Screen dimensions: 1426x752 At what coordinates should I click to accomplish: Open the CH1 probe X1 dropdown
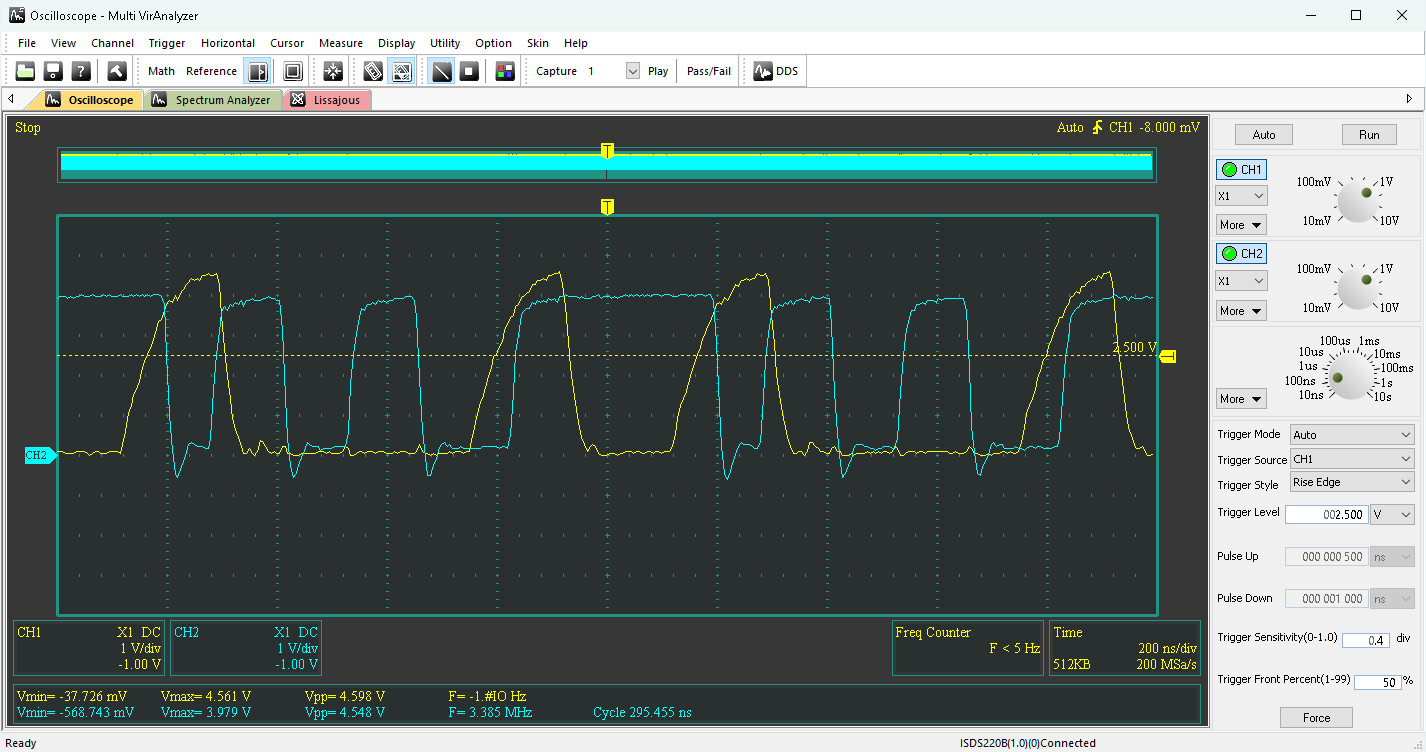tap(1241, 196)
